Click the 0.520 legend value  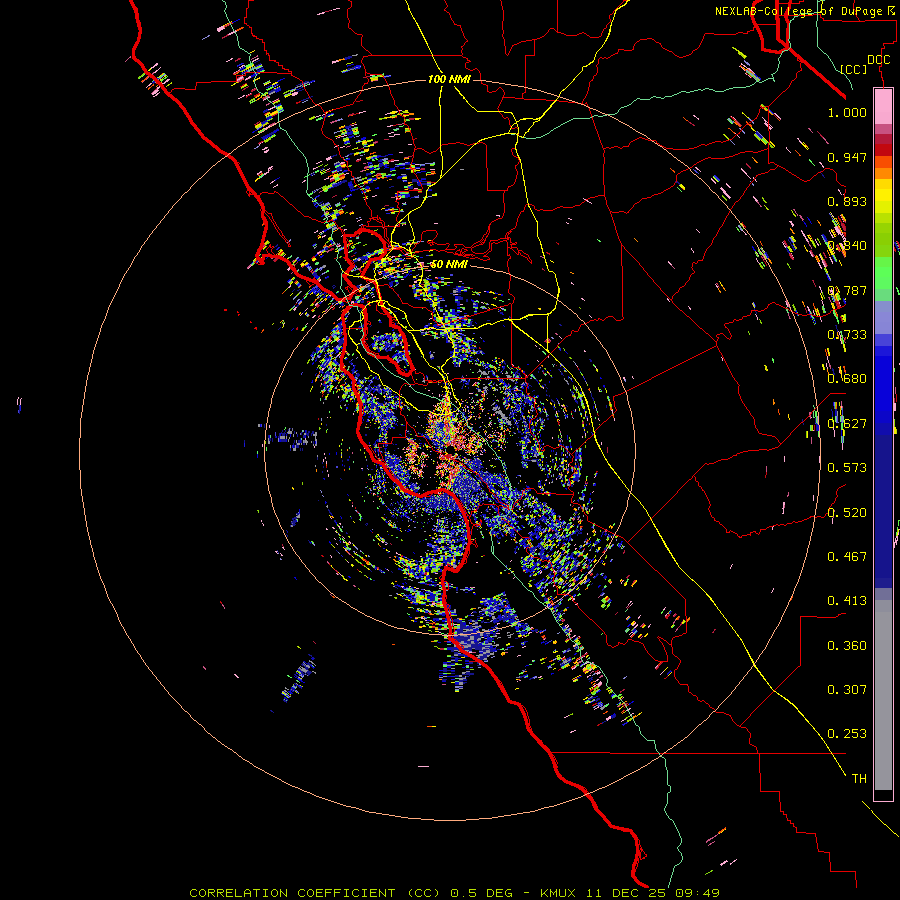coord(847,513)
